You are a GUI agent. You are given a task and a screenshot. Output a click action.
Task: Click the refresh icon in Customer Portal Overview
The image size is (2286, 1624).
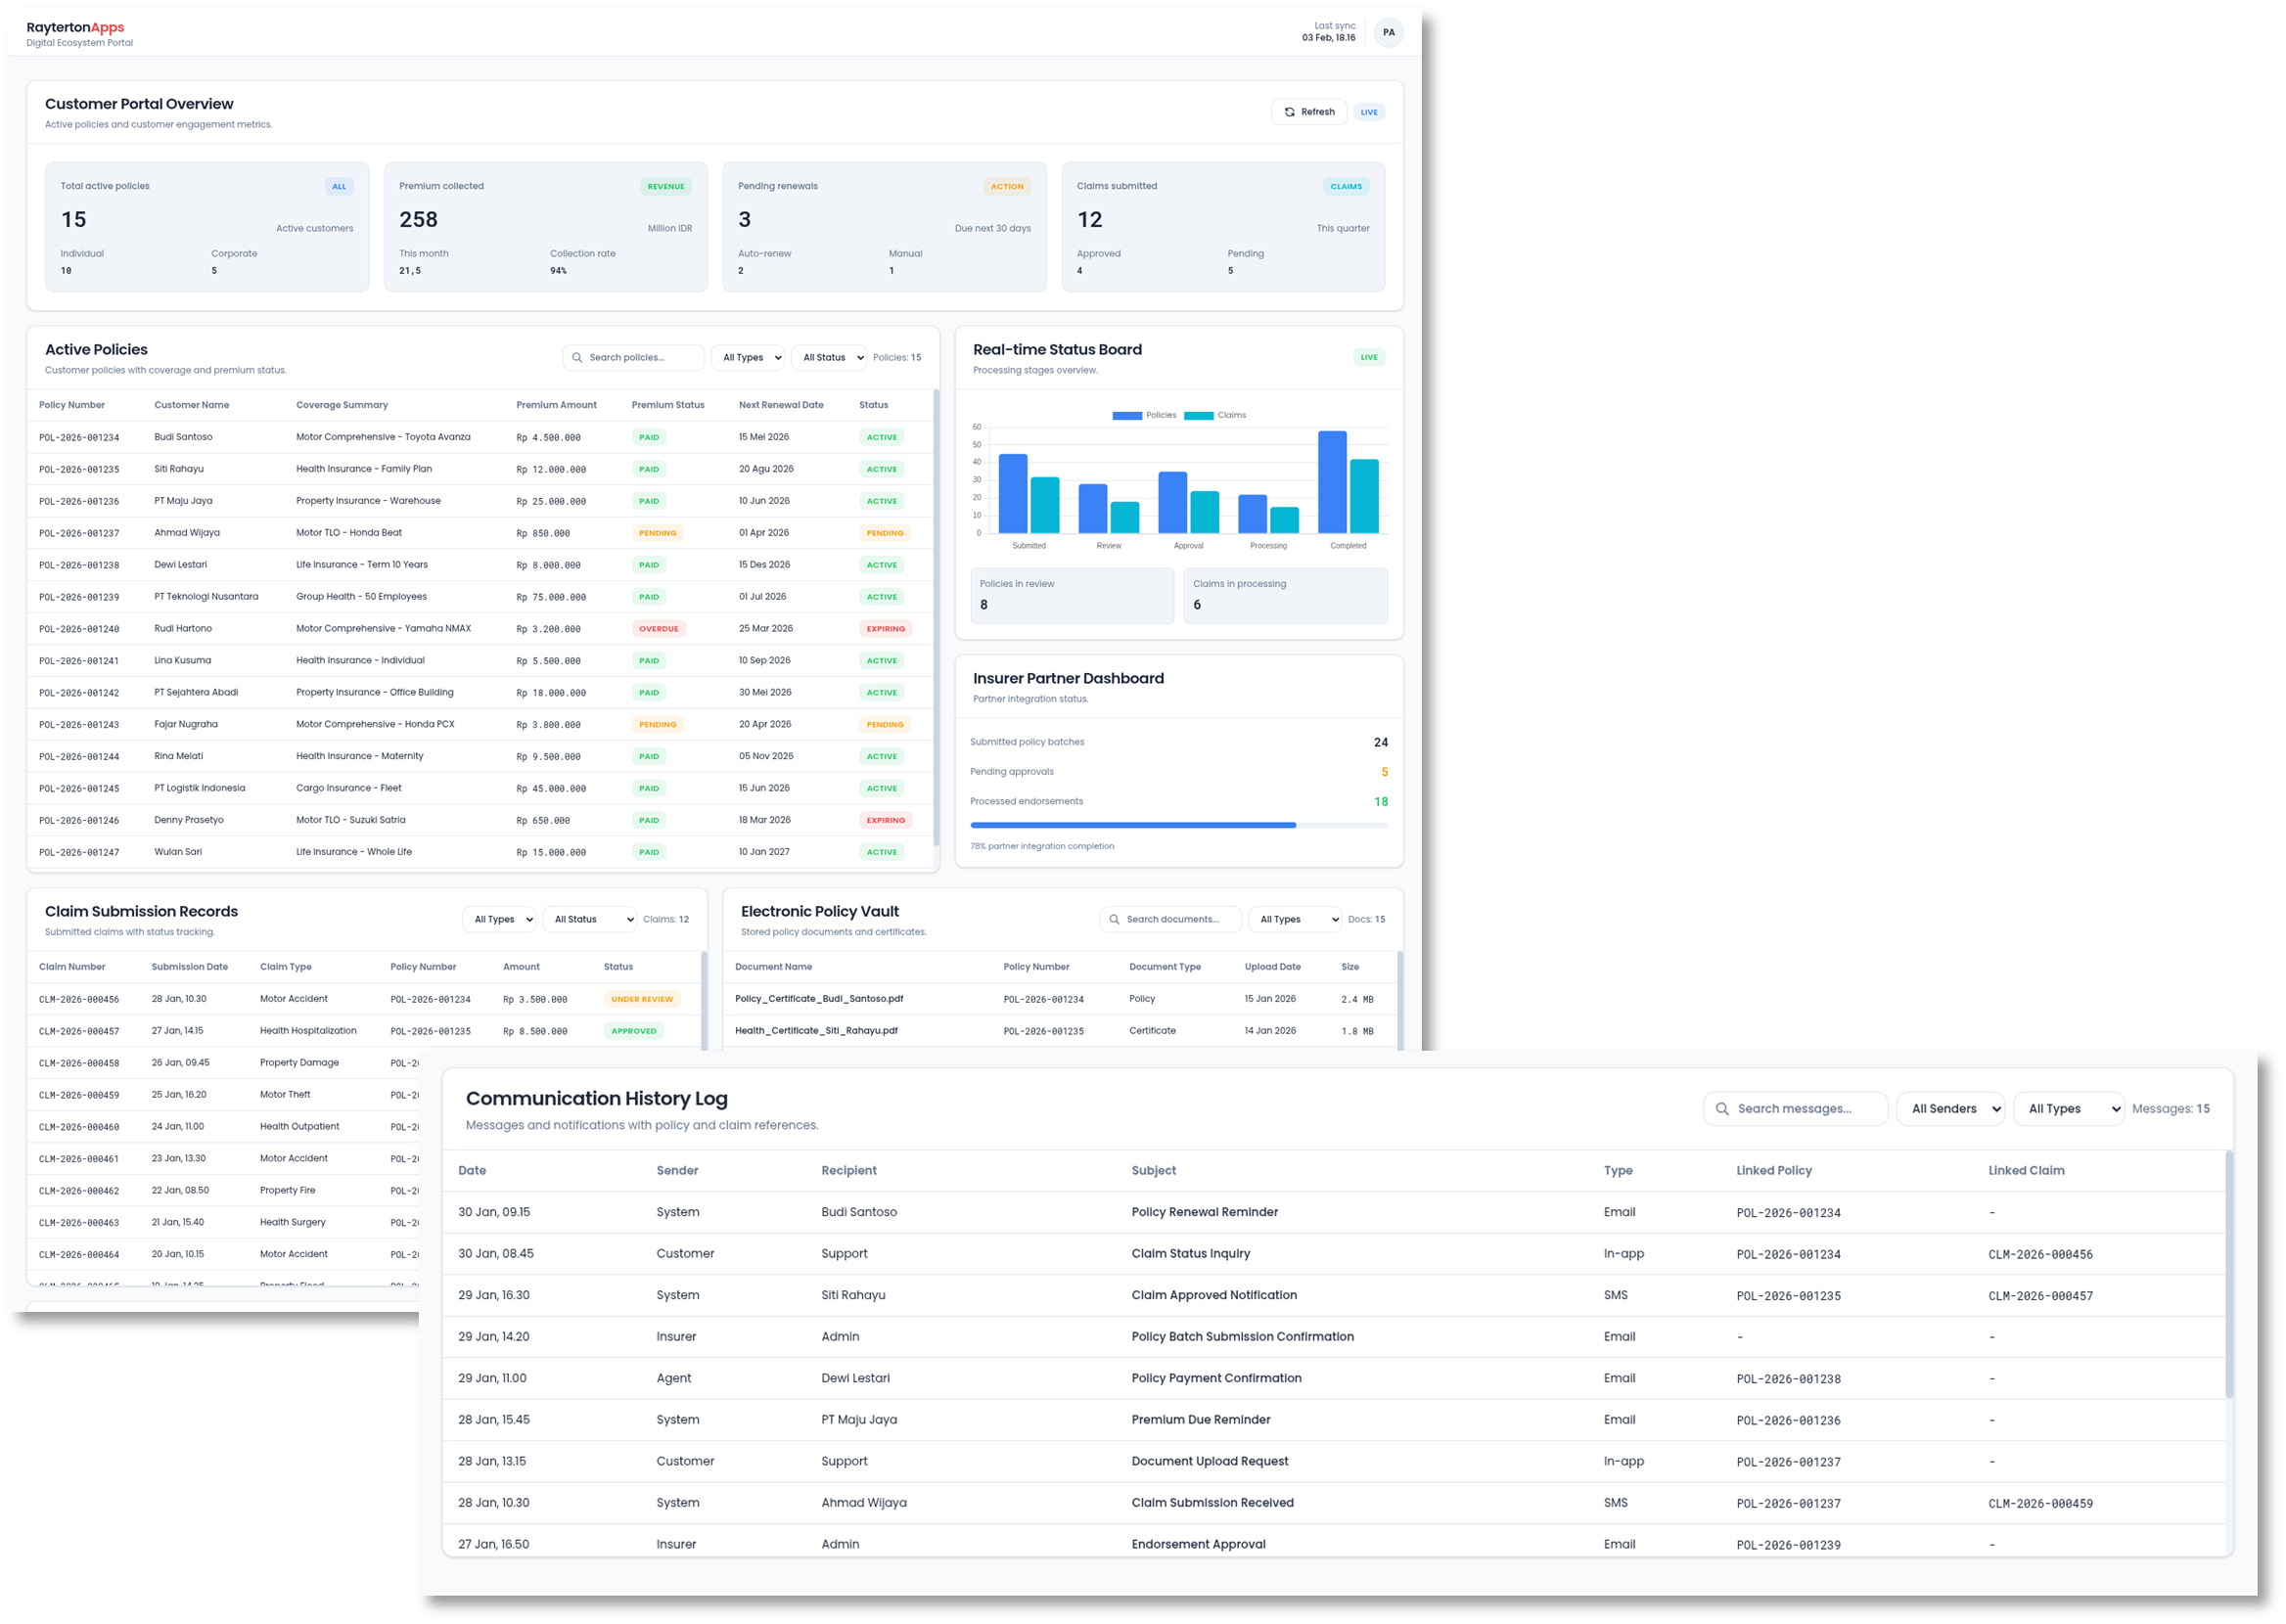tap(1289, 111)
